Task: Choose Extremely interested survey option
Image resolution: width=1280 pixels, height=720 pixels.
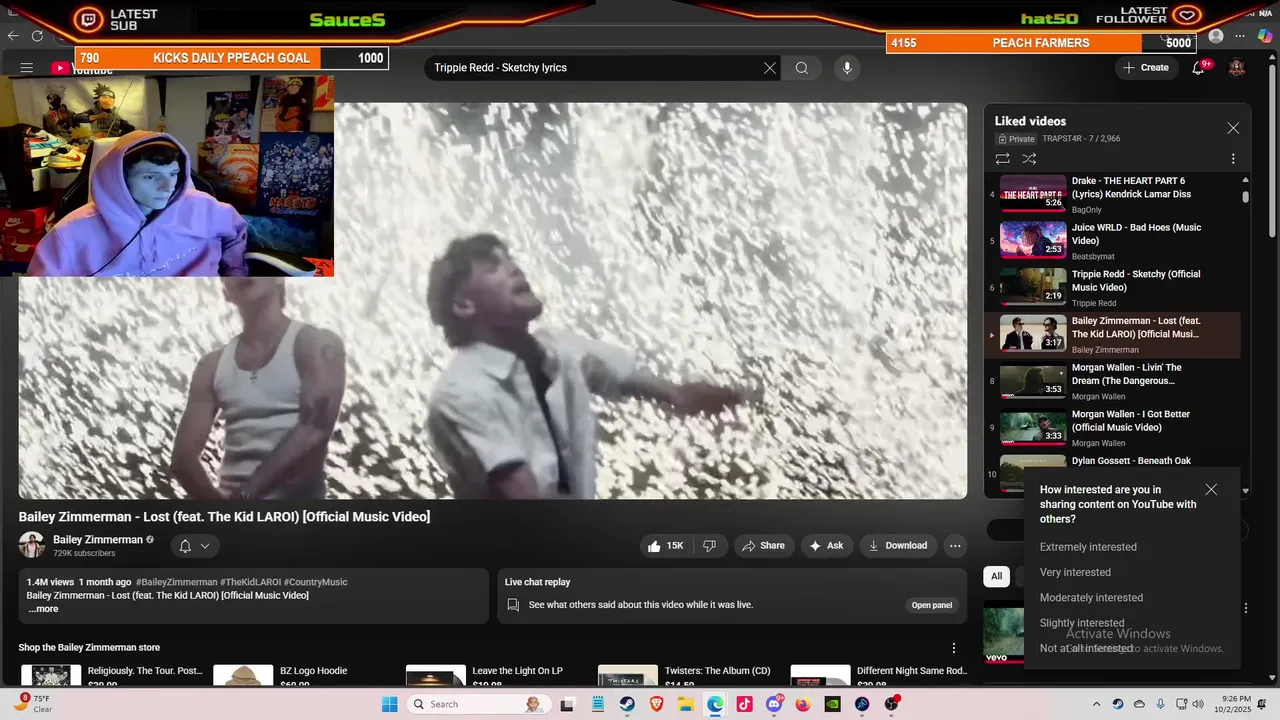Action: pos(1088,547)
